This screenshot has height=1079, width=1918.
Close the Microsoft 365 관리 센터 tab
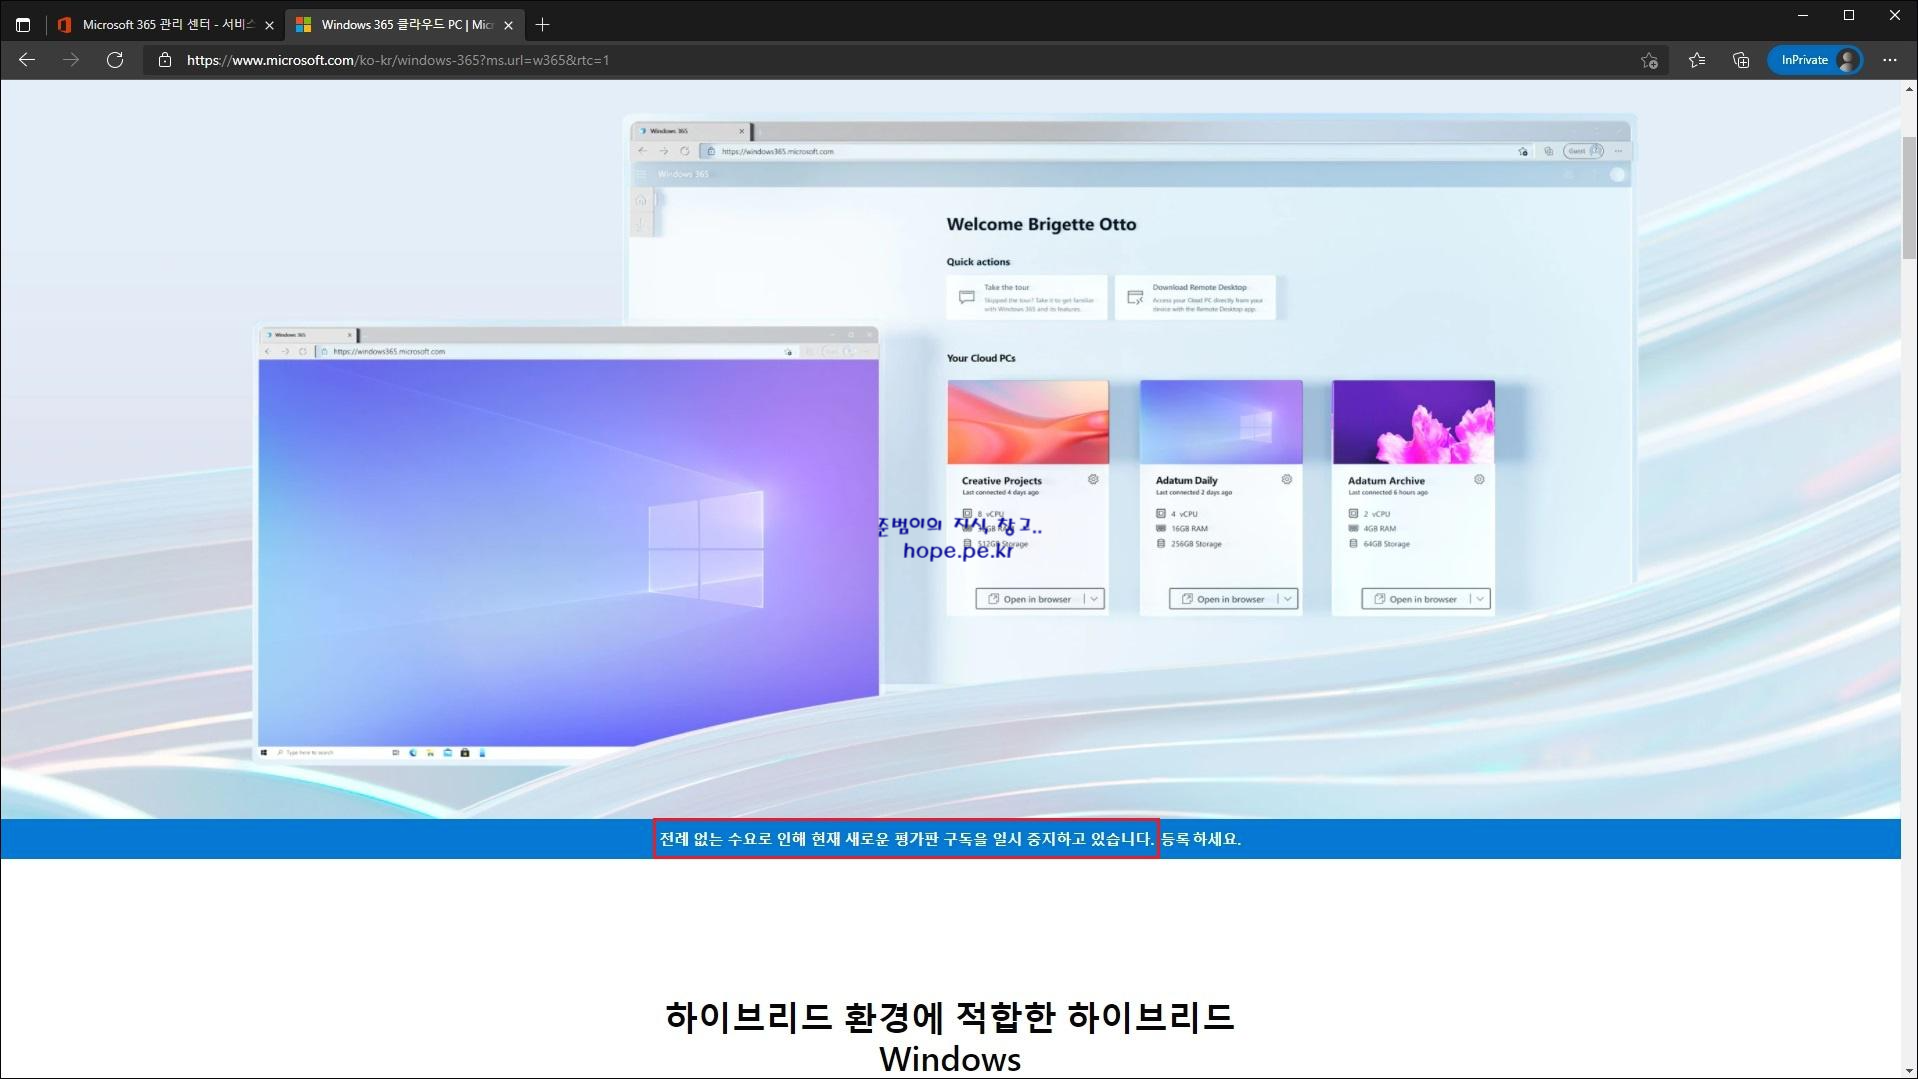[269, 25]
